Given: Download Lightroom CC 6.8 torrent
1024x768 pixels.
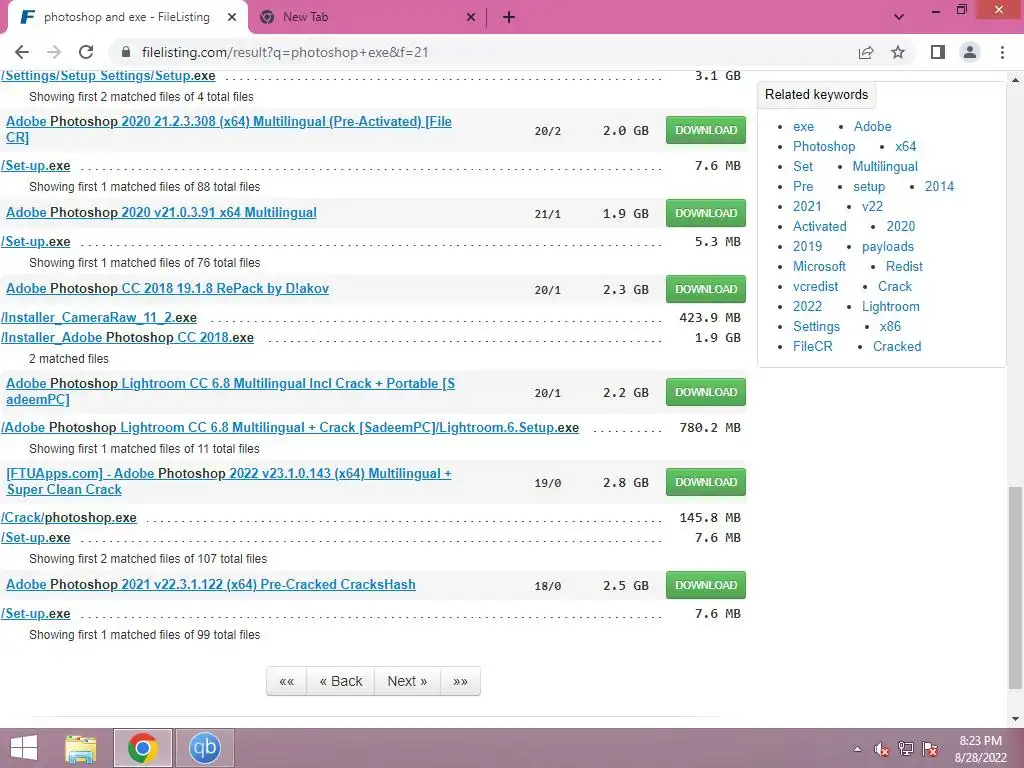Looking at the screenshot, I should 706,392.
